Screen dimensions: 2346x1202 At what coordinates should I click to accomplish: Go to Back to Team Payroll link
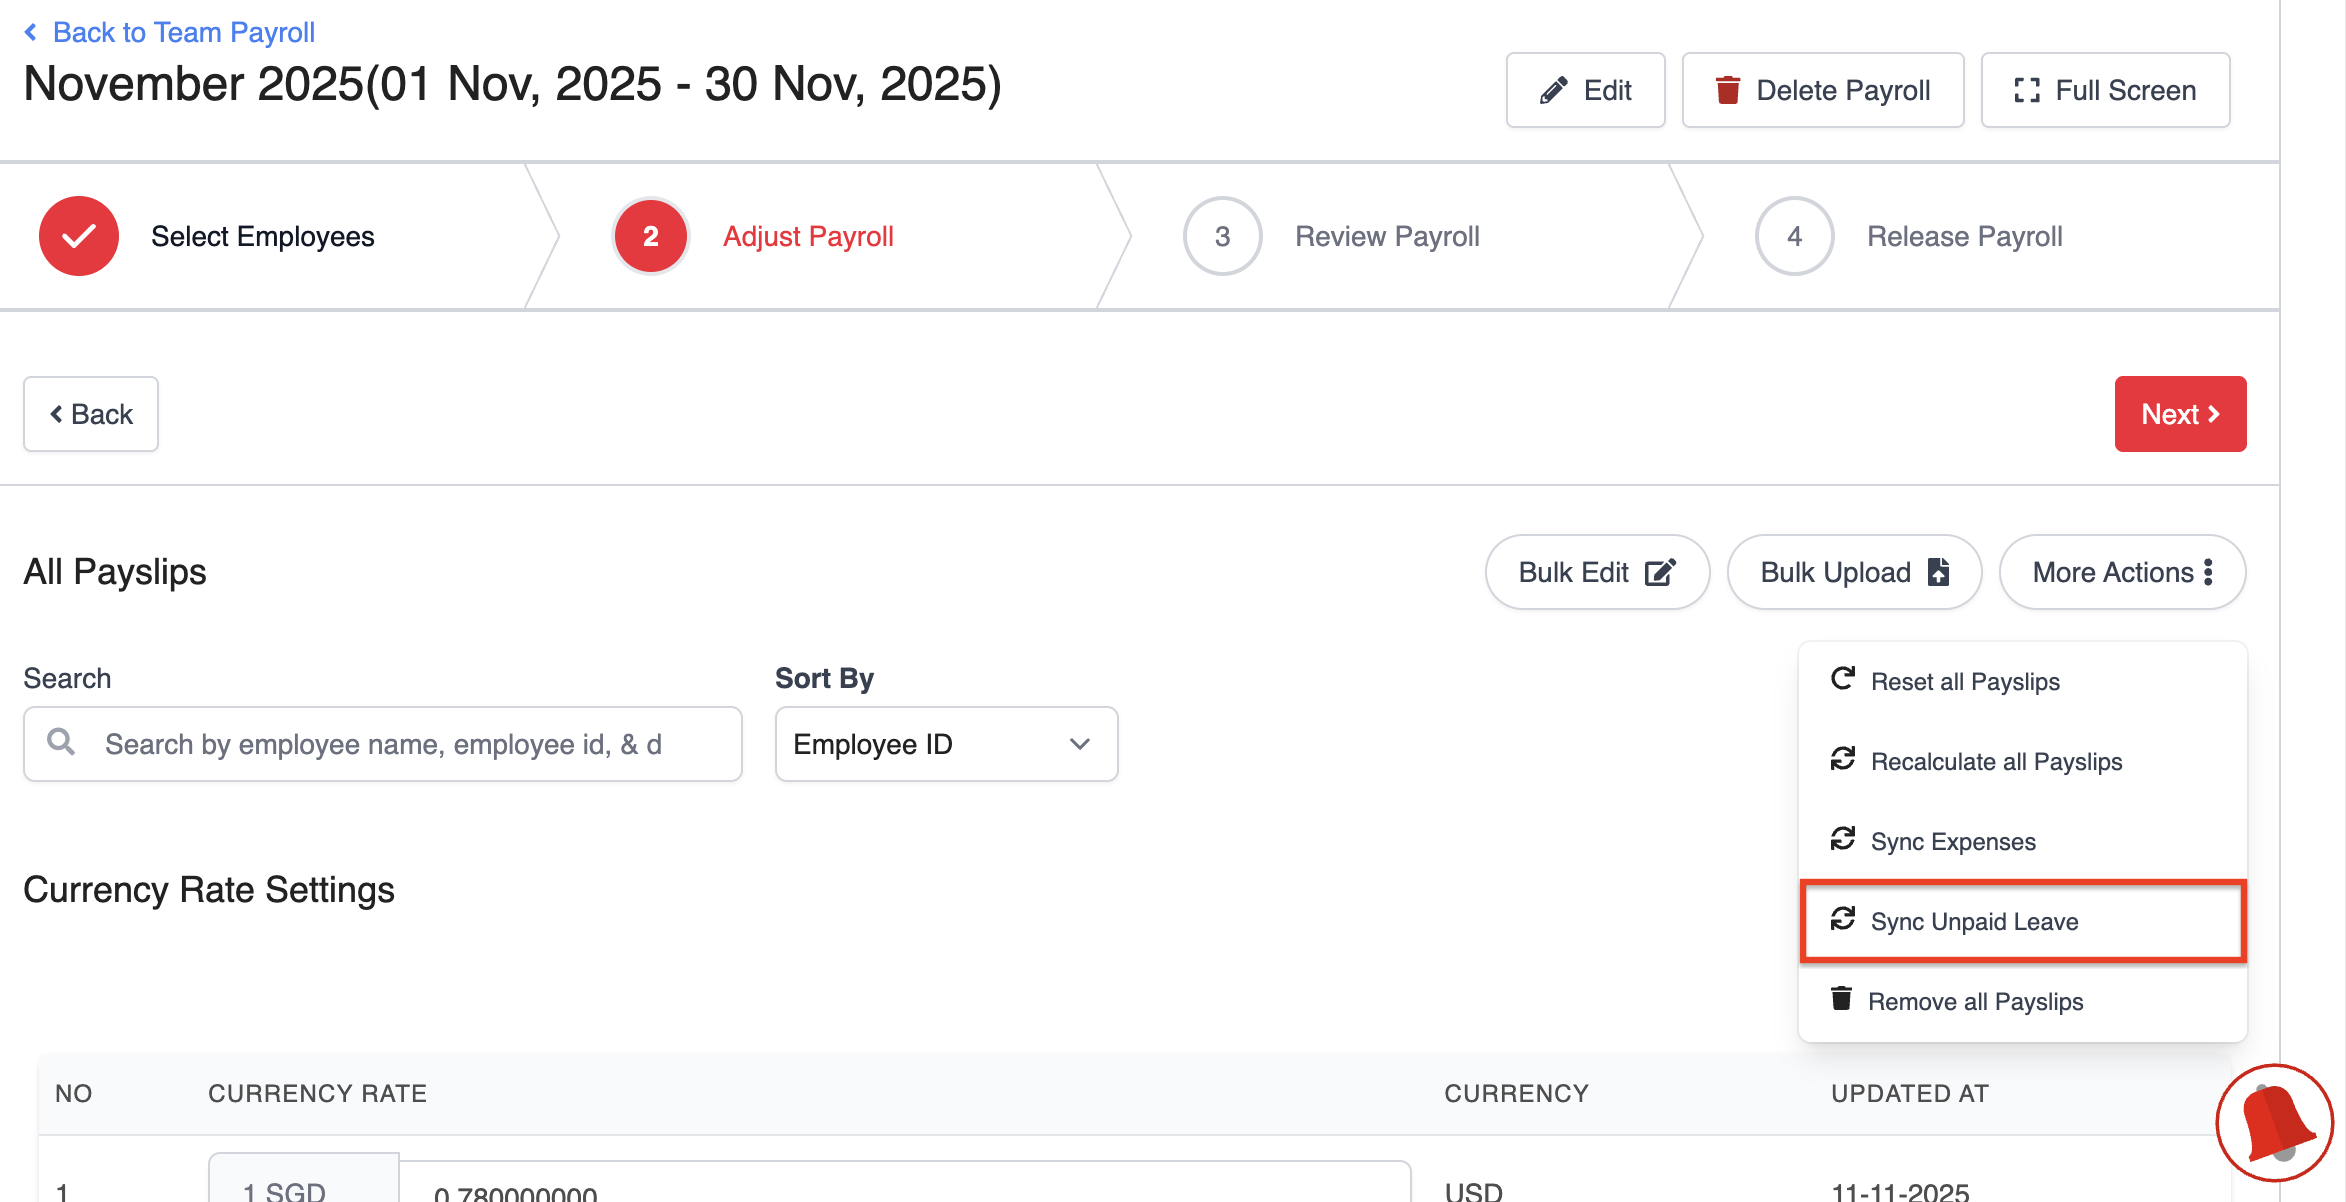coord(183,32)
